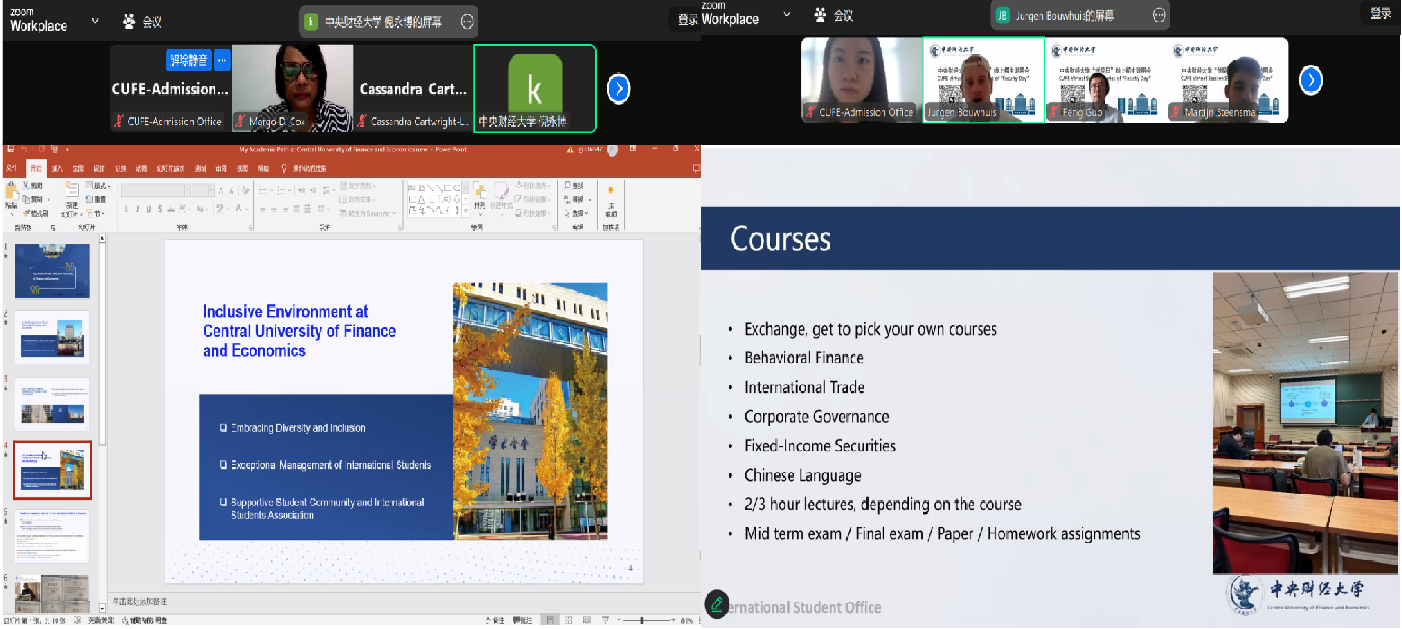Viewport: 1402px width, 629px height.
Task: Click the blue unmute button on CUFE-Admission tile
Action: (188, 60)
